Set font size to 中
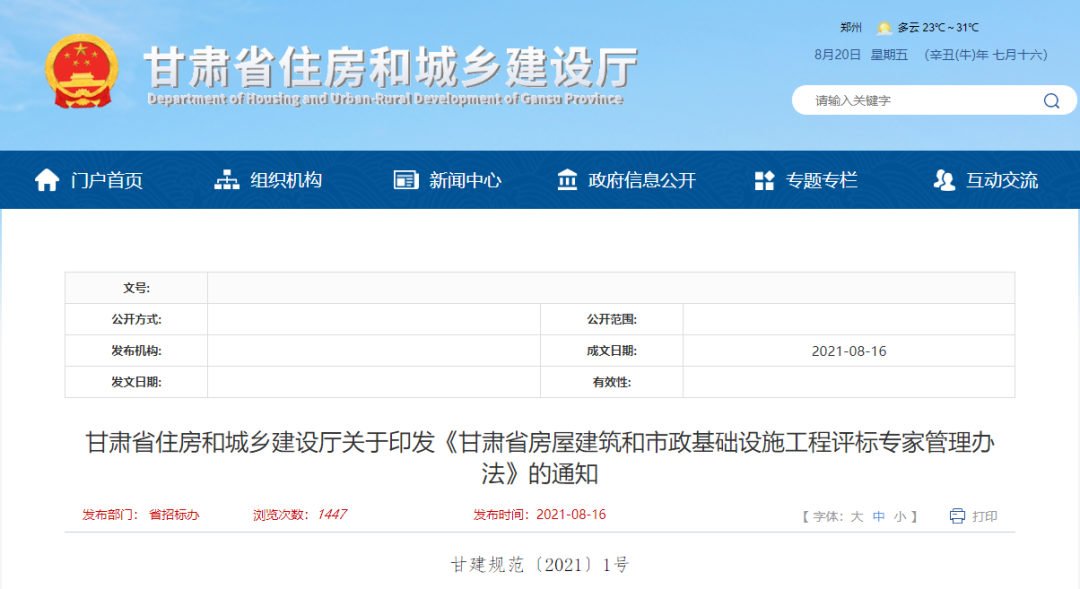This screenshot has width=1080, height=589. coord(878,516)
